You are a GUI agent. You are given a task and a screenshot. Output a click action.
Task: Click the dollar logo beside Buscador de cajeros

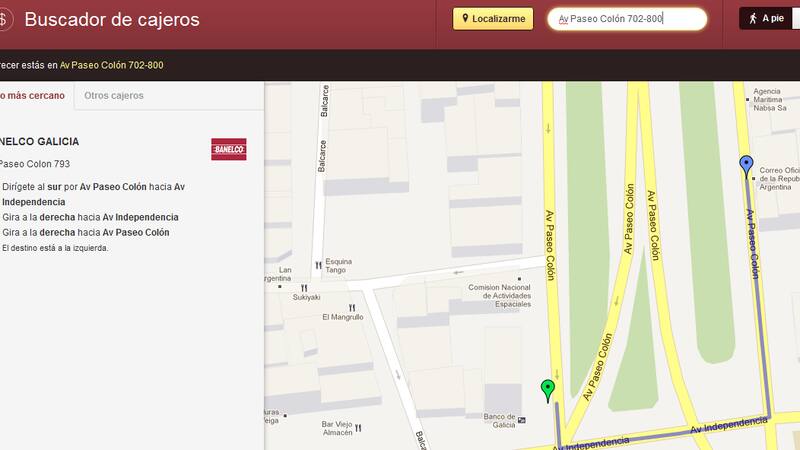[4, 20]
